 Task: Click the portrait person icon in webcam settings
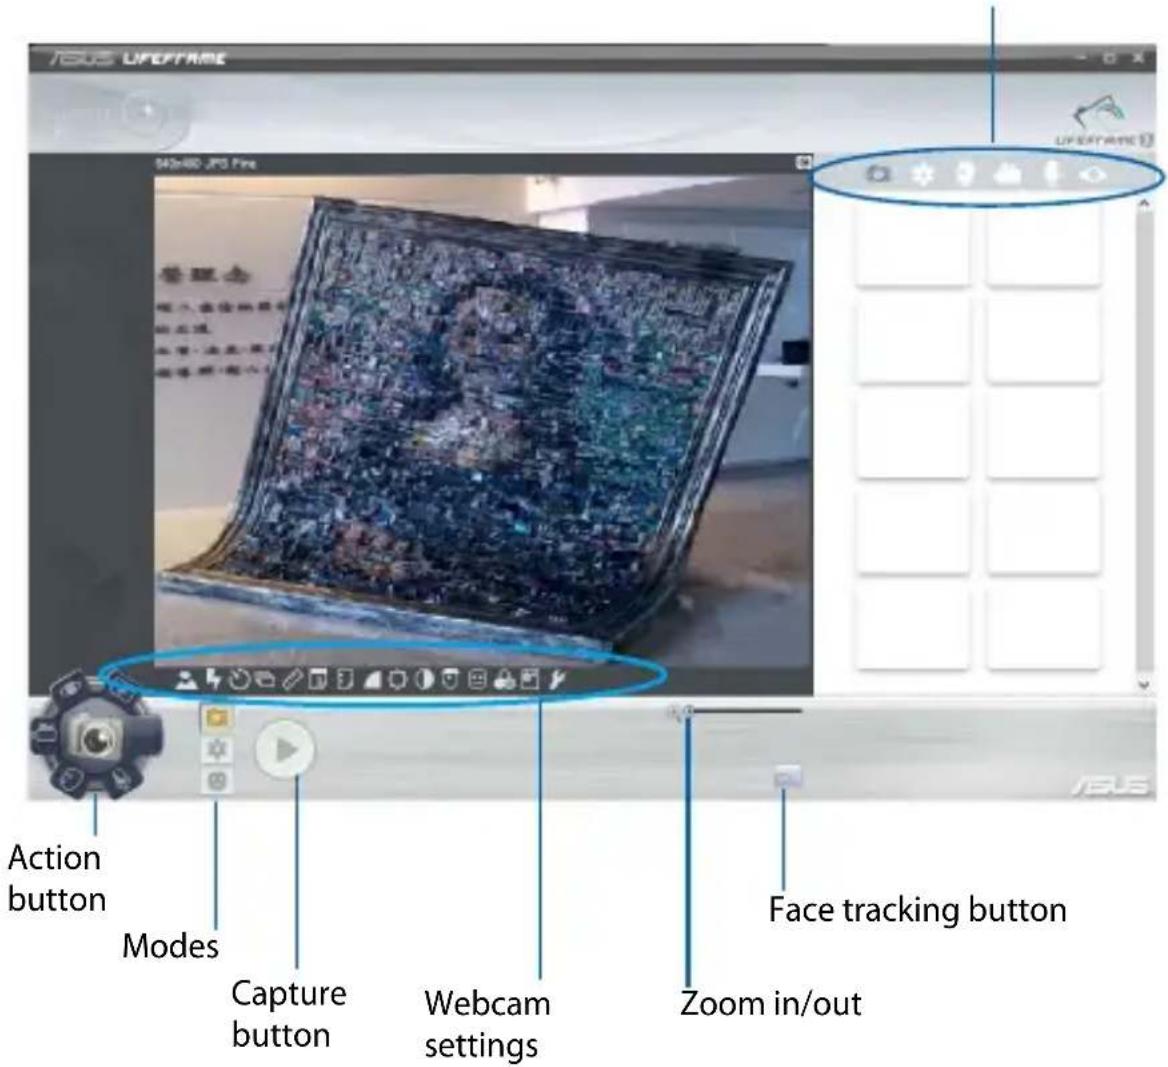[186, 680]
